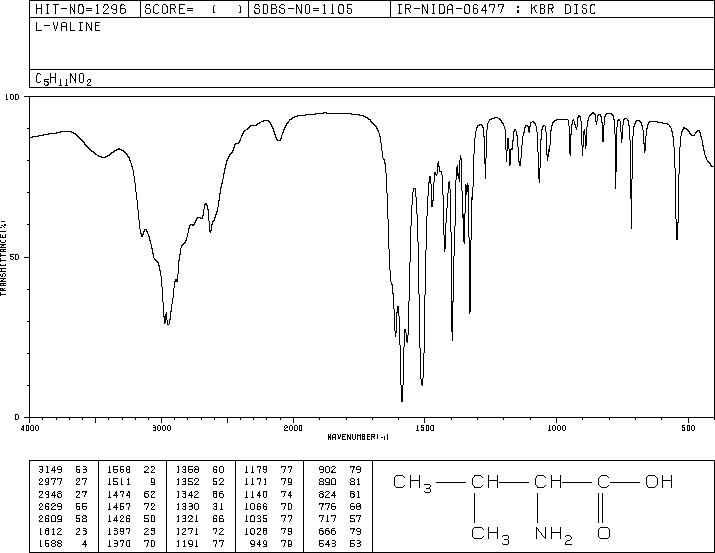Select peak table entry 1370
This screenshot has width=715, height=553.
tap(119, 544)
